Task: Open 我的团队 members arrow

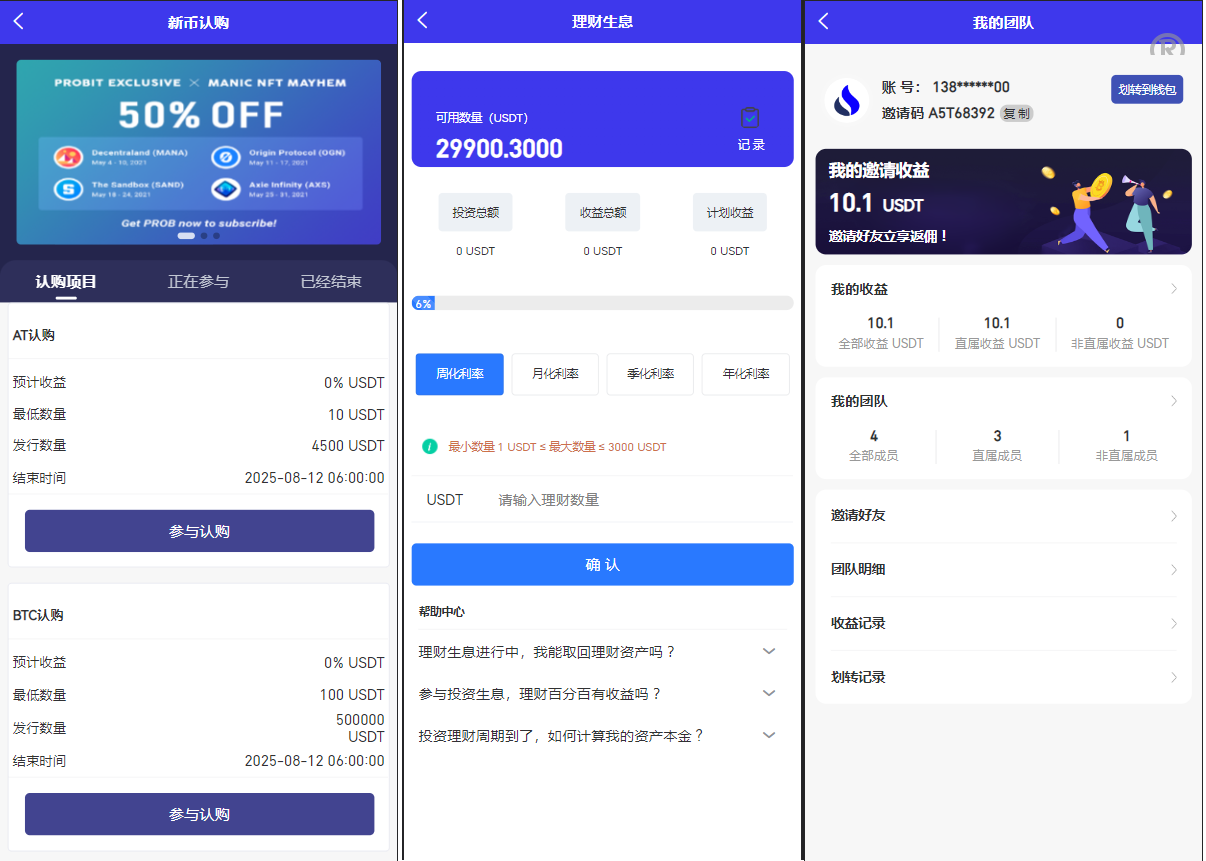Action: (1173, 401)
